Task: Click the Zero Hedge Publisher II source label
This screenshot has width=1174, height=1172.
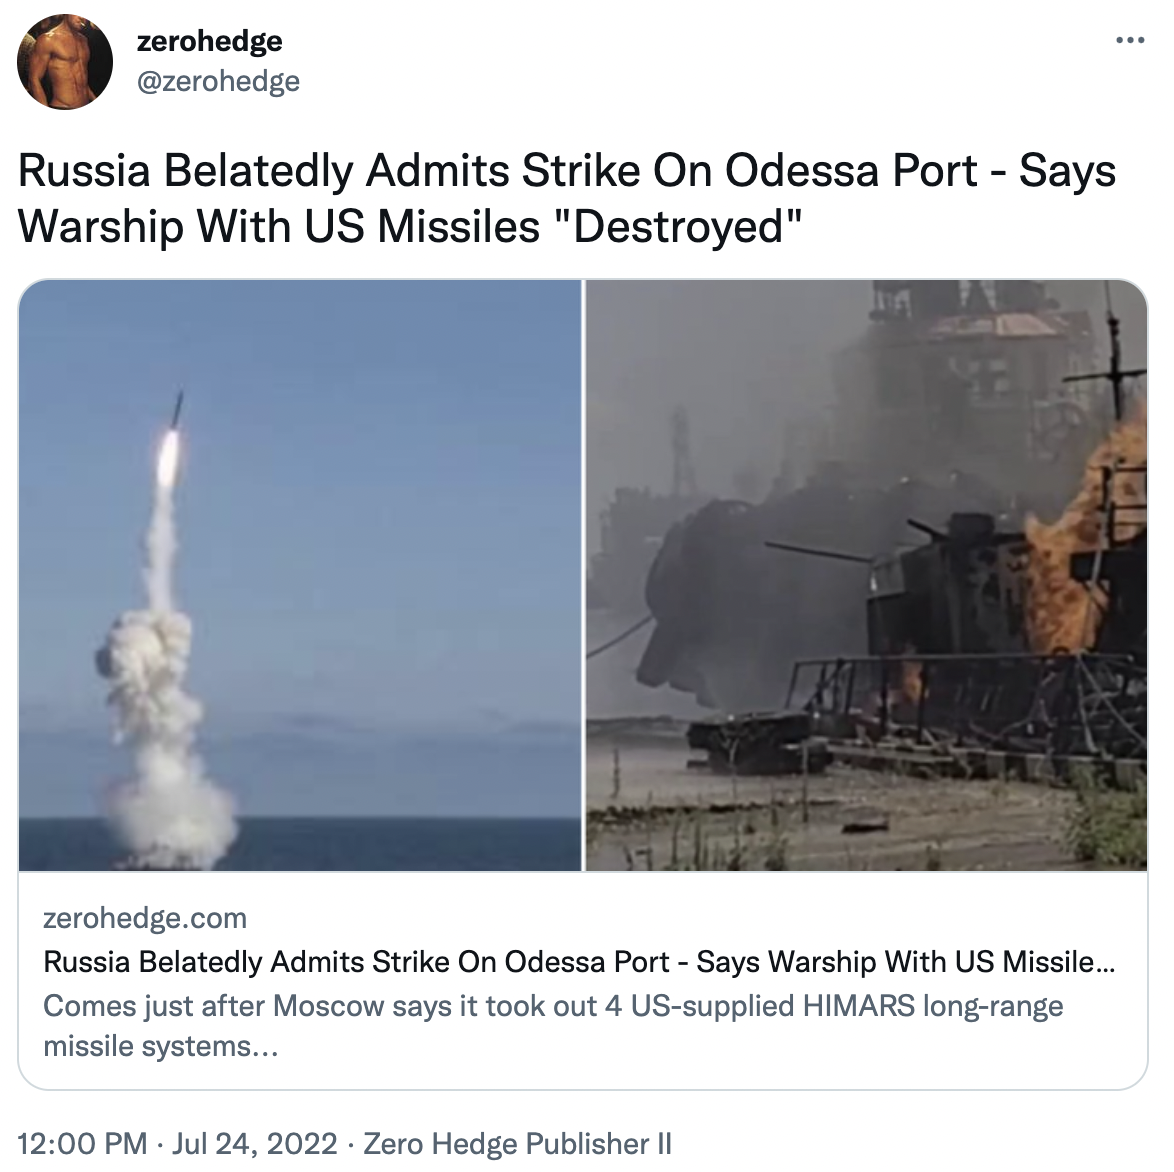Action: [x=517, y=1144]
